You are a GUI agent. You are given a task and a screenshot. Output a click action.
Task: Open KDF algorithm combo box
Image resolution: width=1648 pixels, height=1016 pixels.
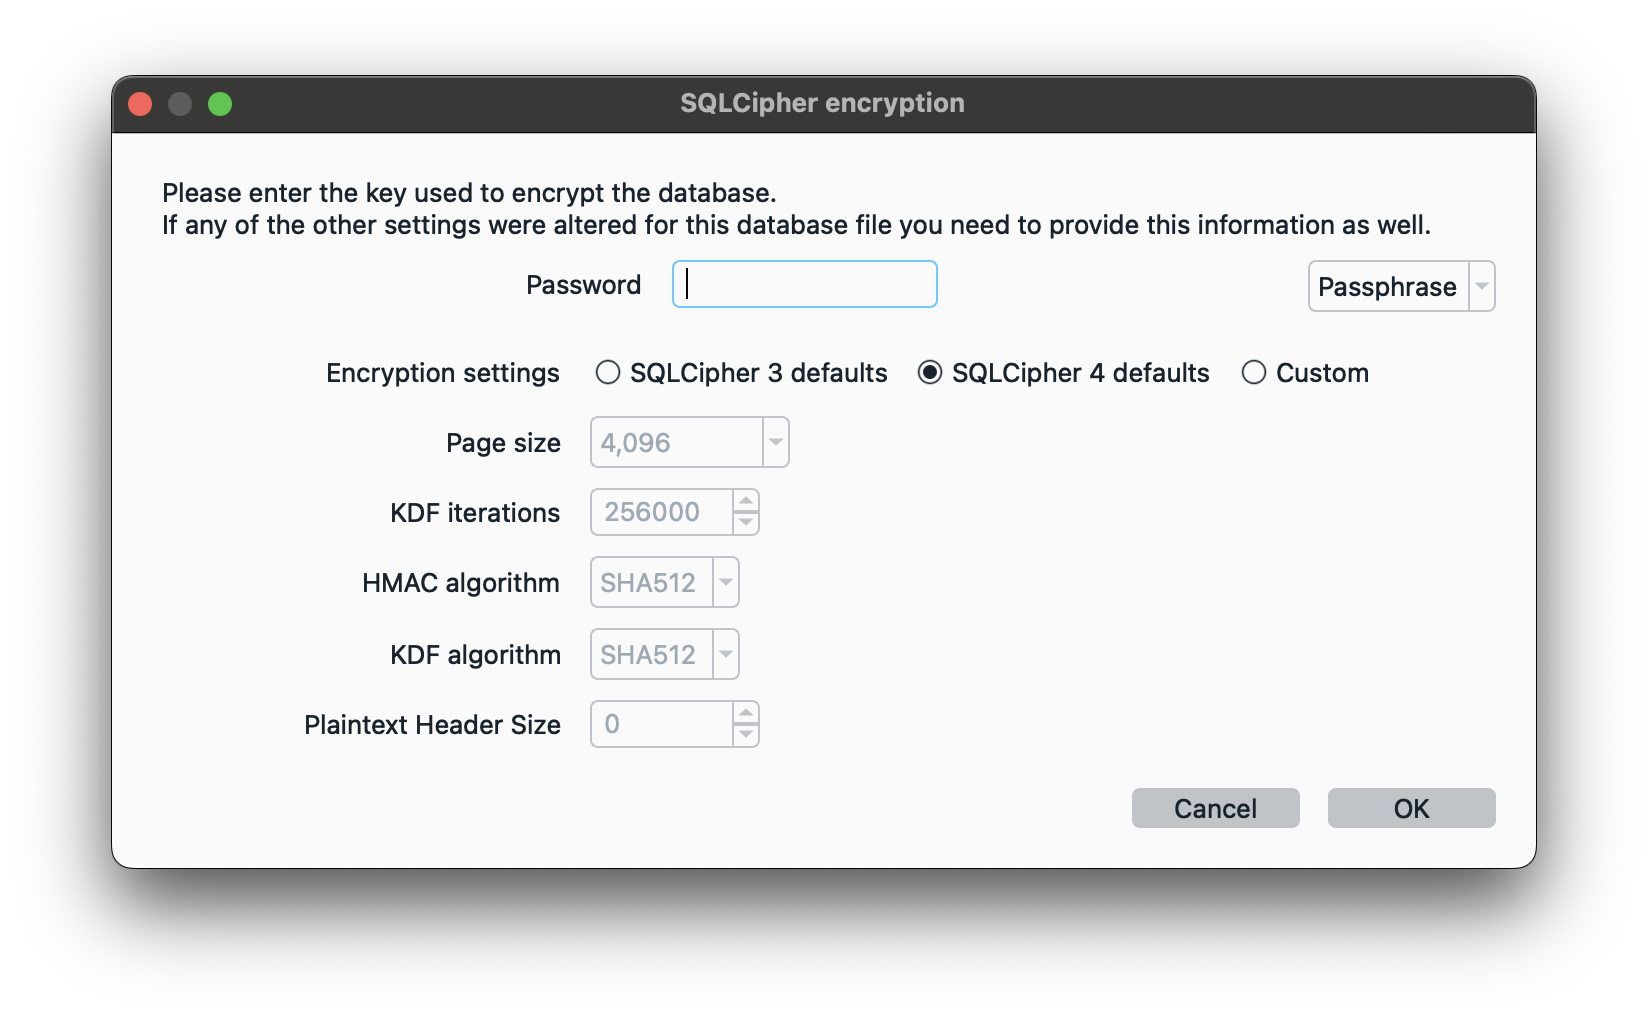[664, 654]
